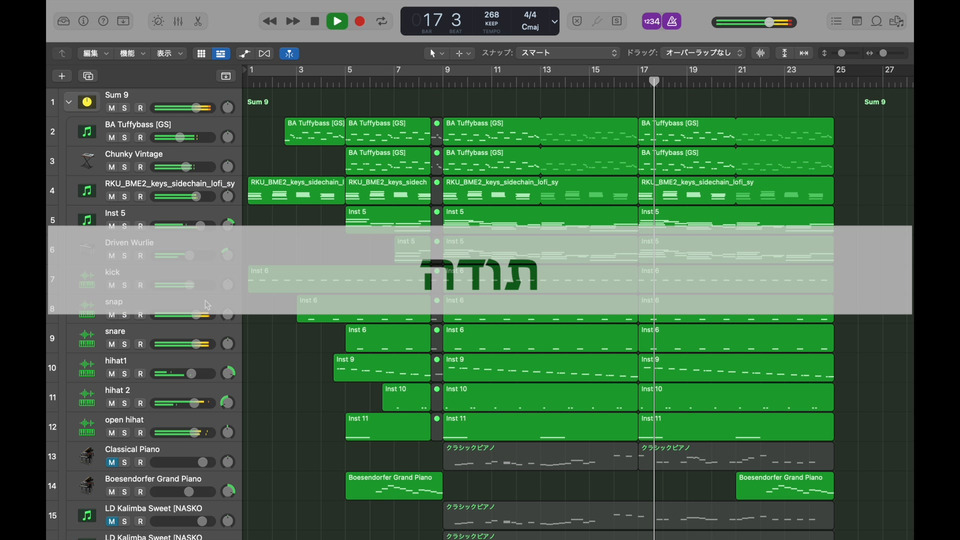Toggle the purple Metronome button

point(672,21)
